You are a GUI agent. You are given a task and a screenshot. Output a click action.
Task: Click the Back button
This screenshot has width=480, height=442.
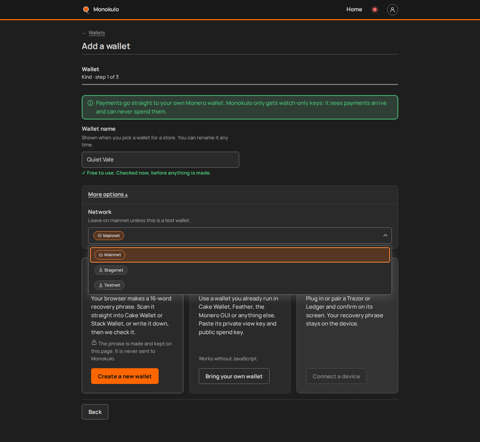tap(95, 412)
